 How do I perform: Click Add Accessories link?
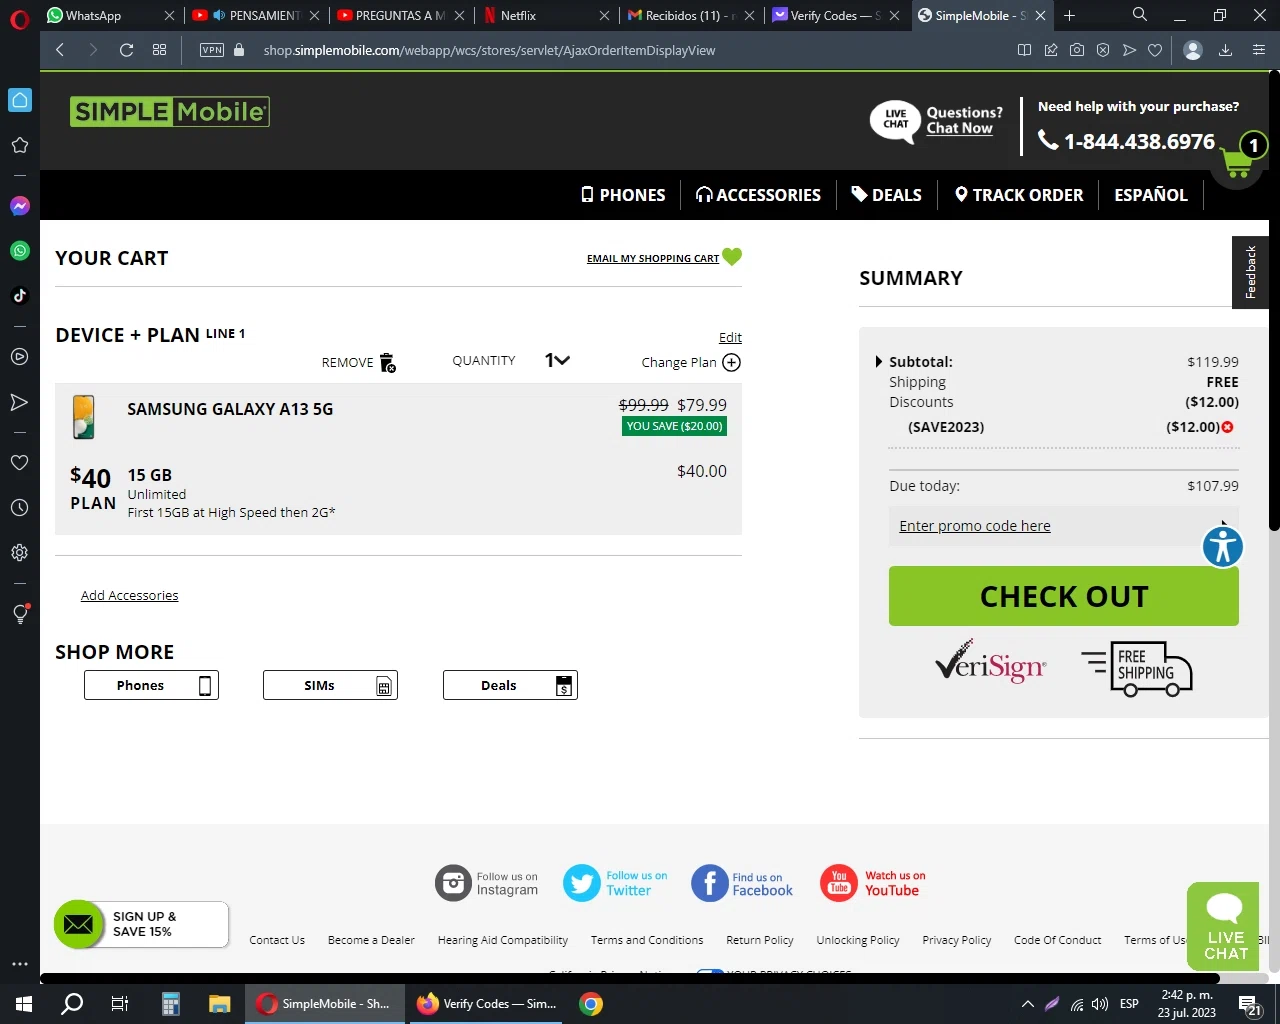[x=130, y=595]
